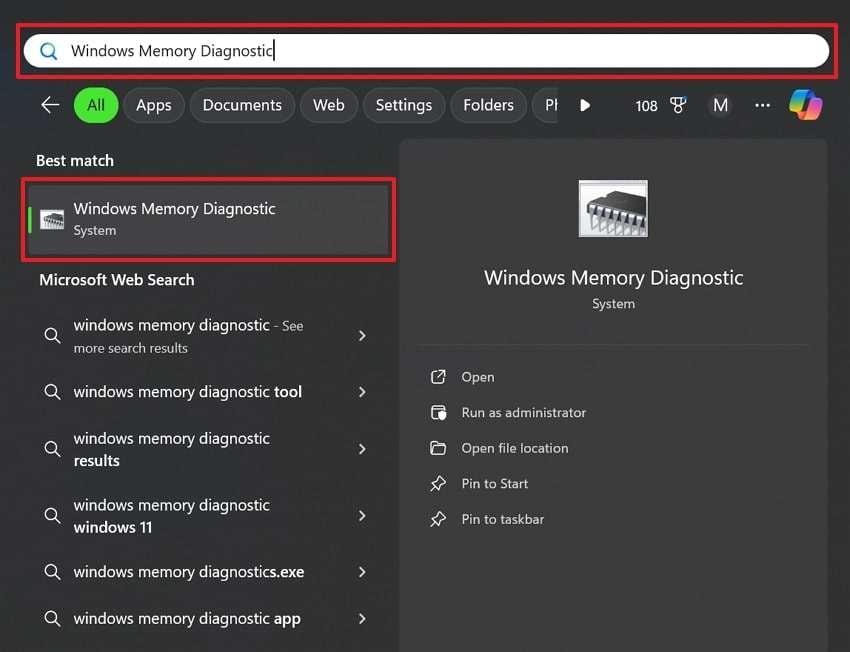Click the Pin to taskbar pin icon
This screenshot has width=850, height=652.
[x=438, y=519]
